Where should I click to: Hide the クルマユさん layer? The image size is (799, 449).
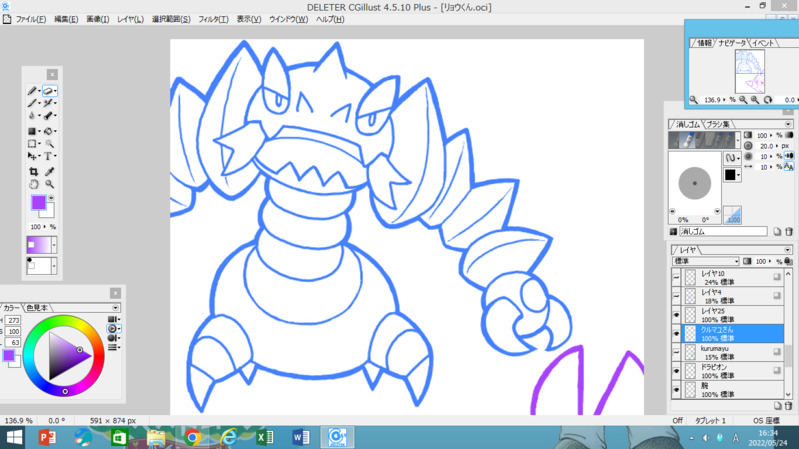pos(676,334)
